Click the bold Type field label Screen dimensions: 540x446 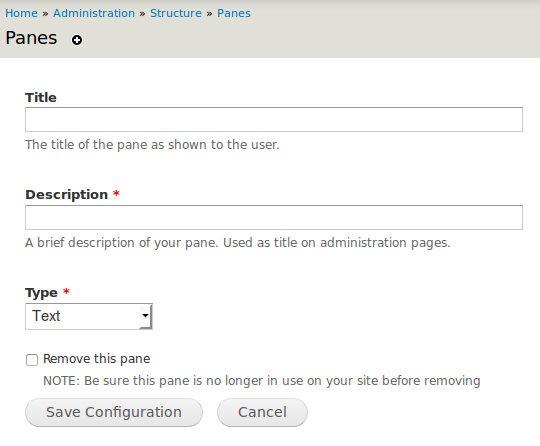click(41, 293)
